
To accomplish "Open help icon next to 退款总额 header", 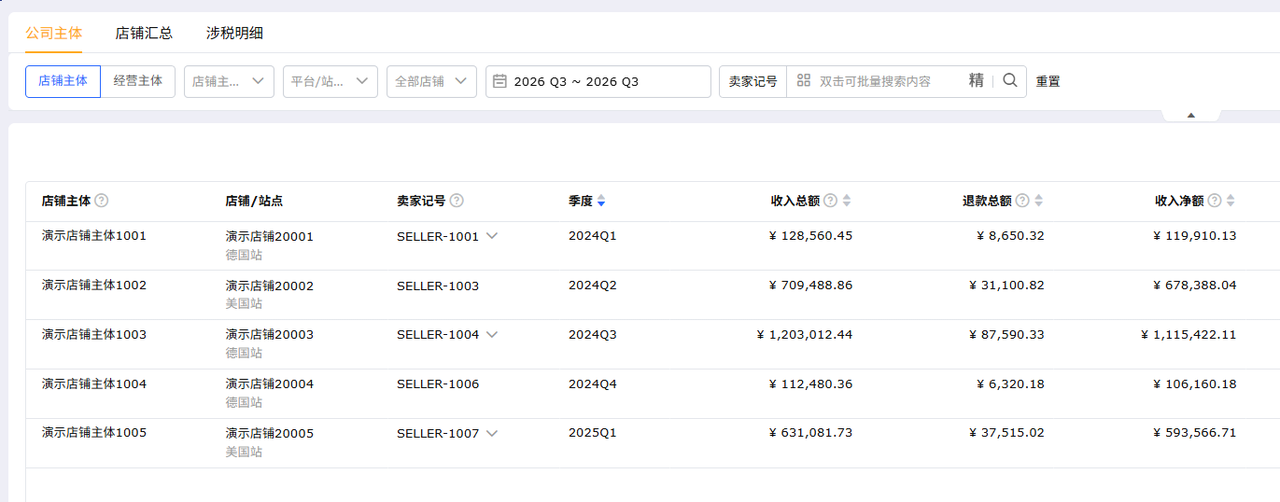I will coord(1022,200).
